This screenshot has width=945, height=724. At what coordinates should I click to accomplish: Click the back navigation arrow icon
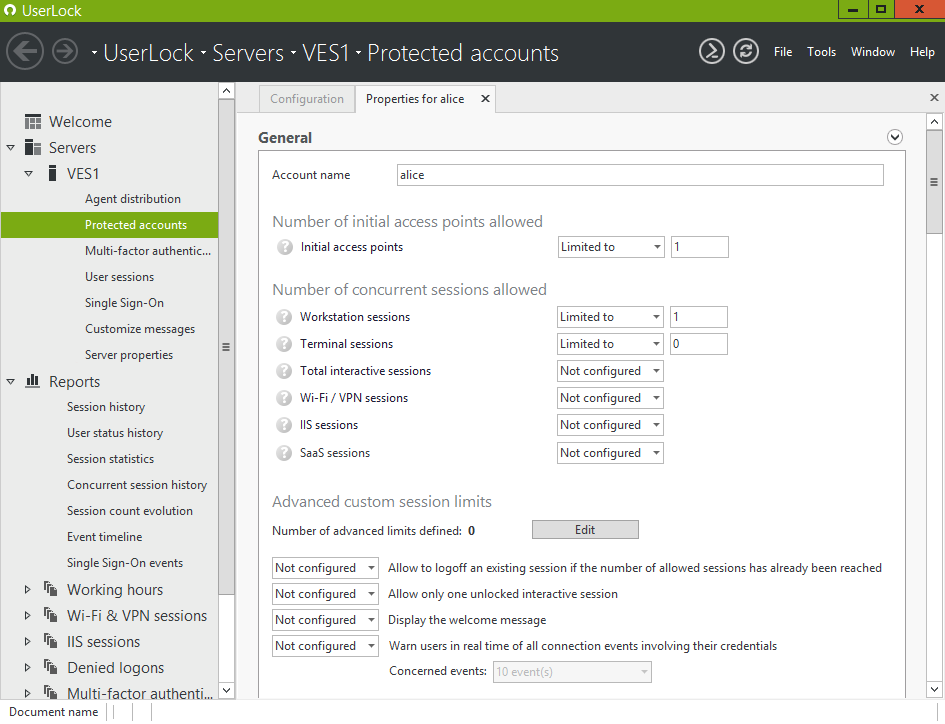tap(25, 51)
